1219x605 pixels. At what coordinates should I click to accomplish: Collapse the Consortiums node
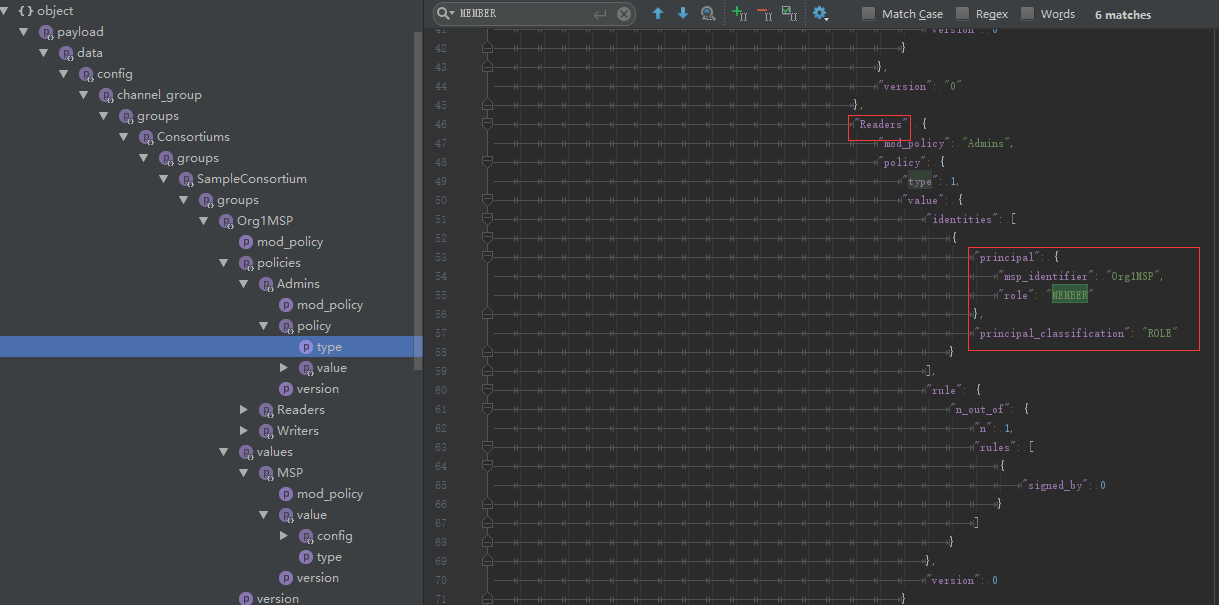(124, 137)
